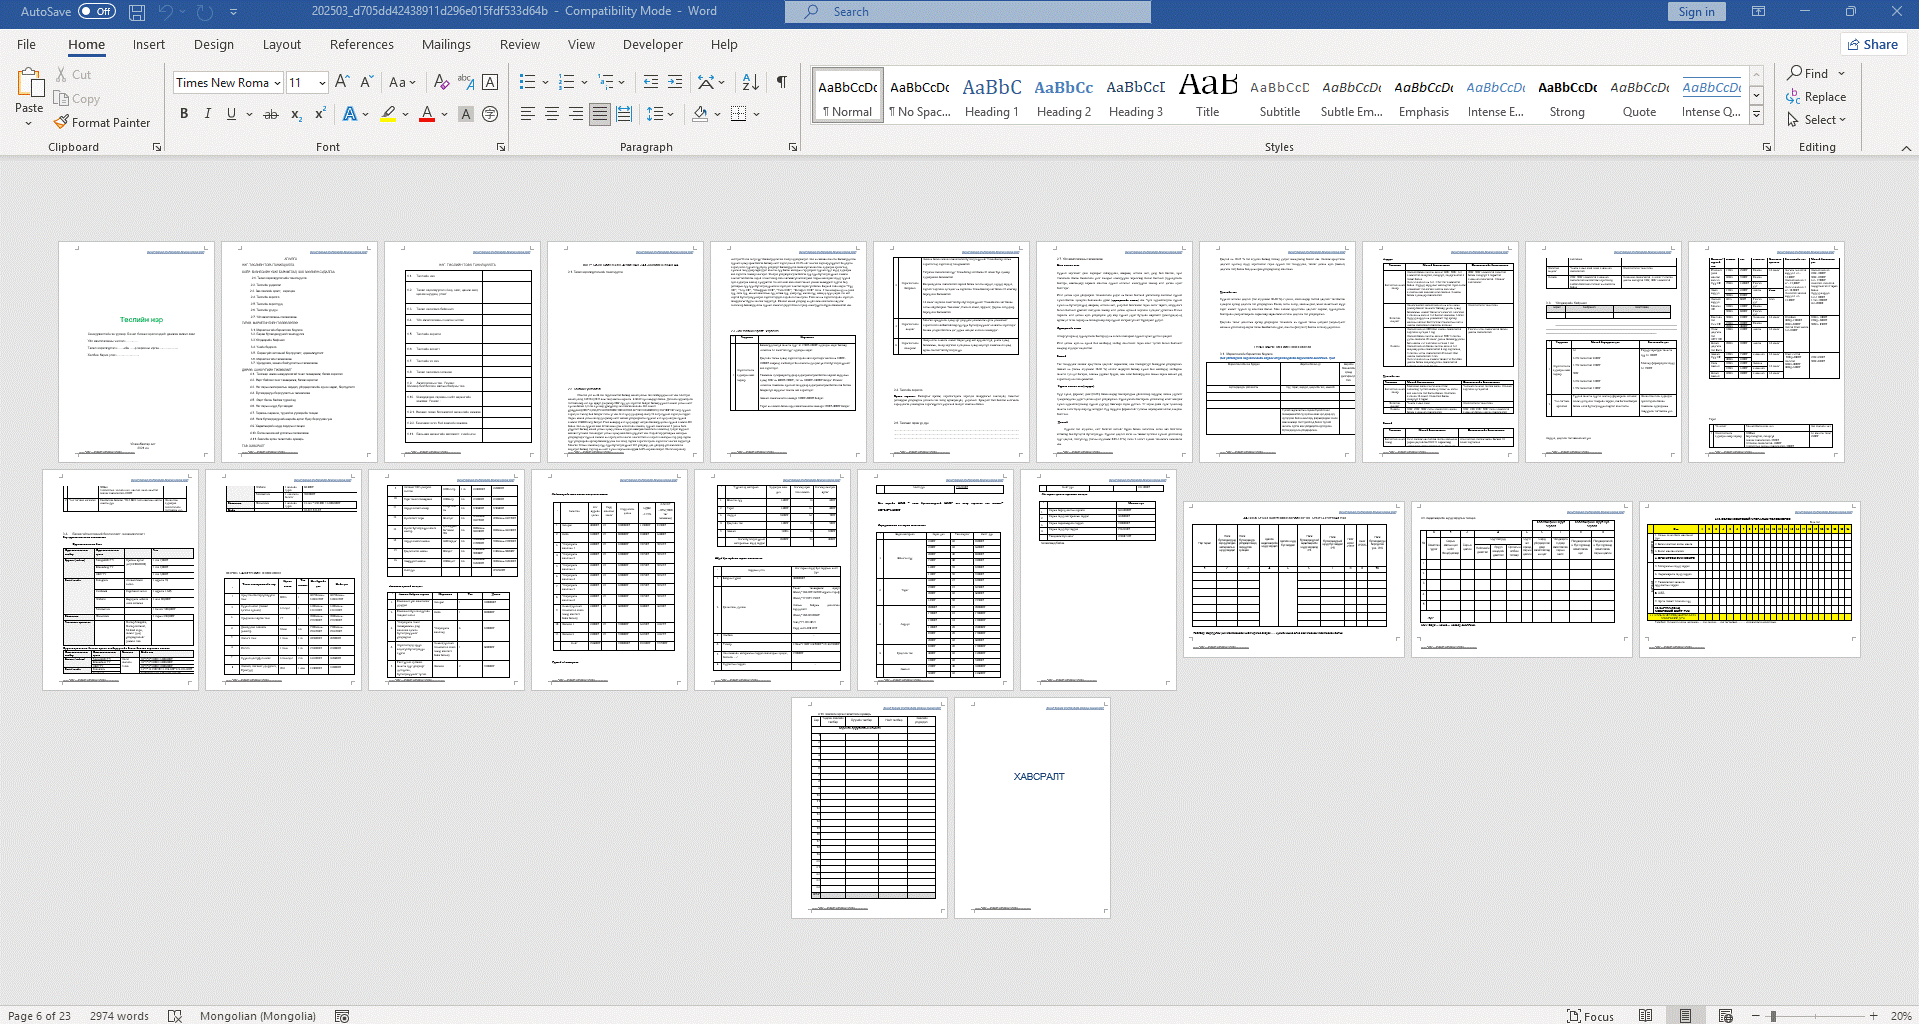Click the Sign in button
1919x1024 pixels.
1696,12
